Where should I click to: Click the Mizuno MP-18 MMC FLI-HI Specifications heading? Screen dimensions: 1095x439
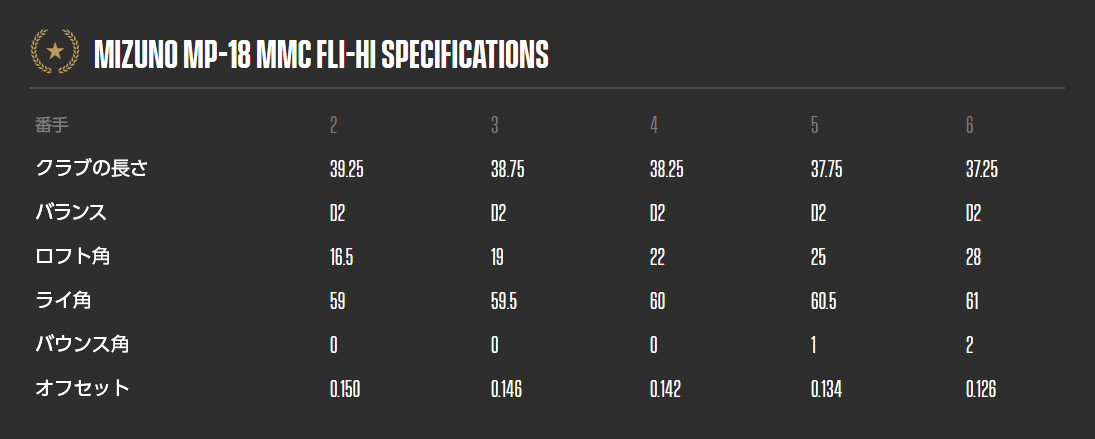(321, 54)
